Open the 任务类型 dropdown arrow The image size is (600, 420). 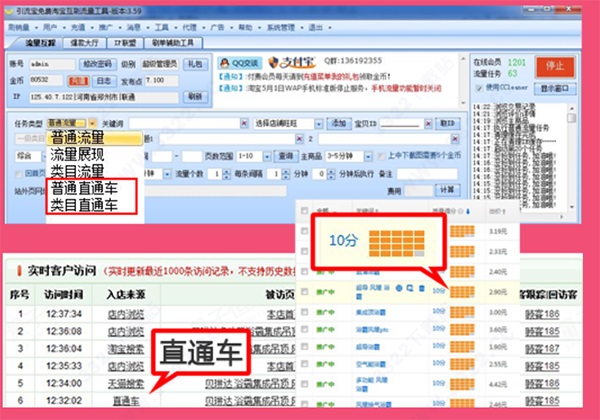[x=92, y=123]
